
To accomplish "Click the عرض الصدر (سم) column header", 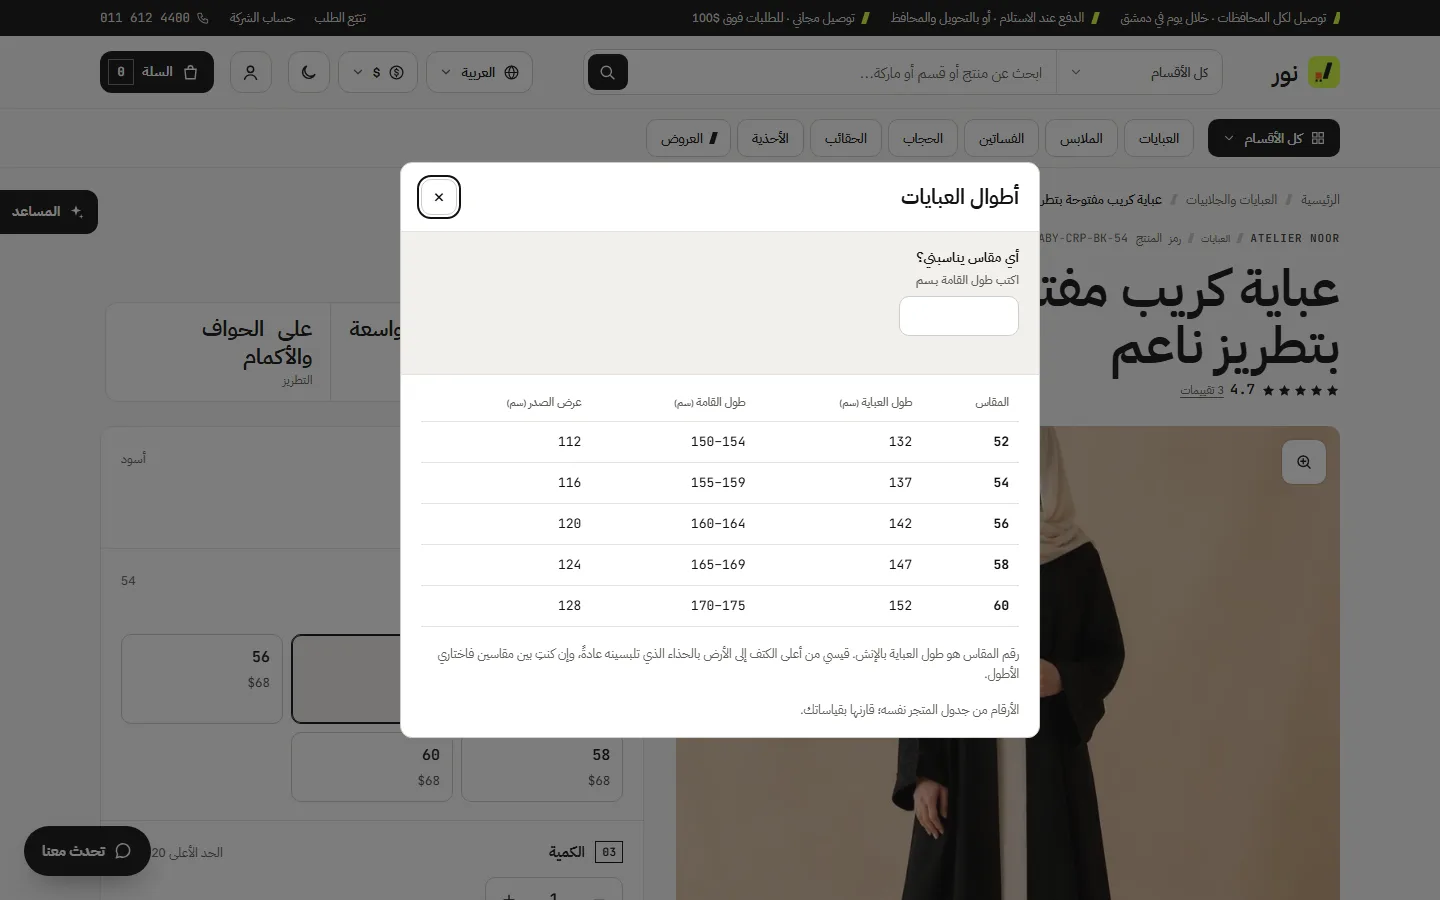I will pos(544,402).
